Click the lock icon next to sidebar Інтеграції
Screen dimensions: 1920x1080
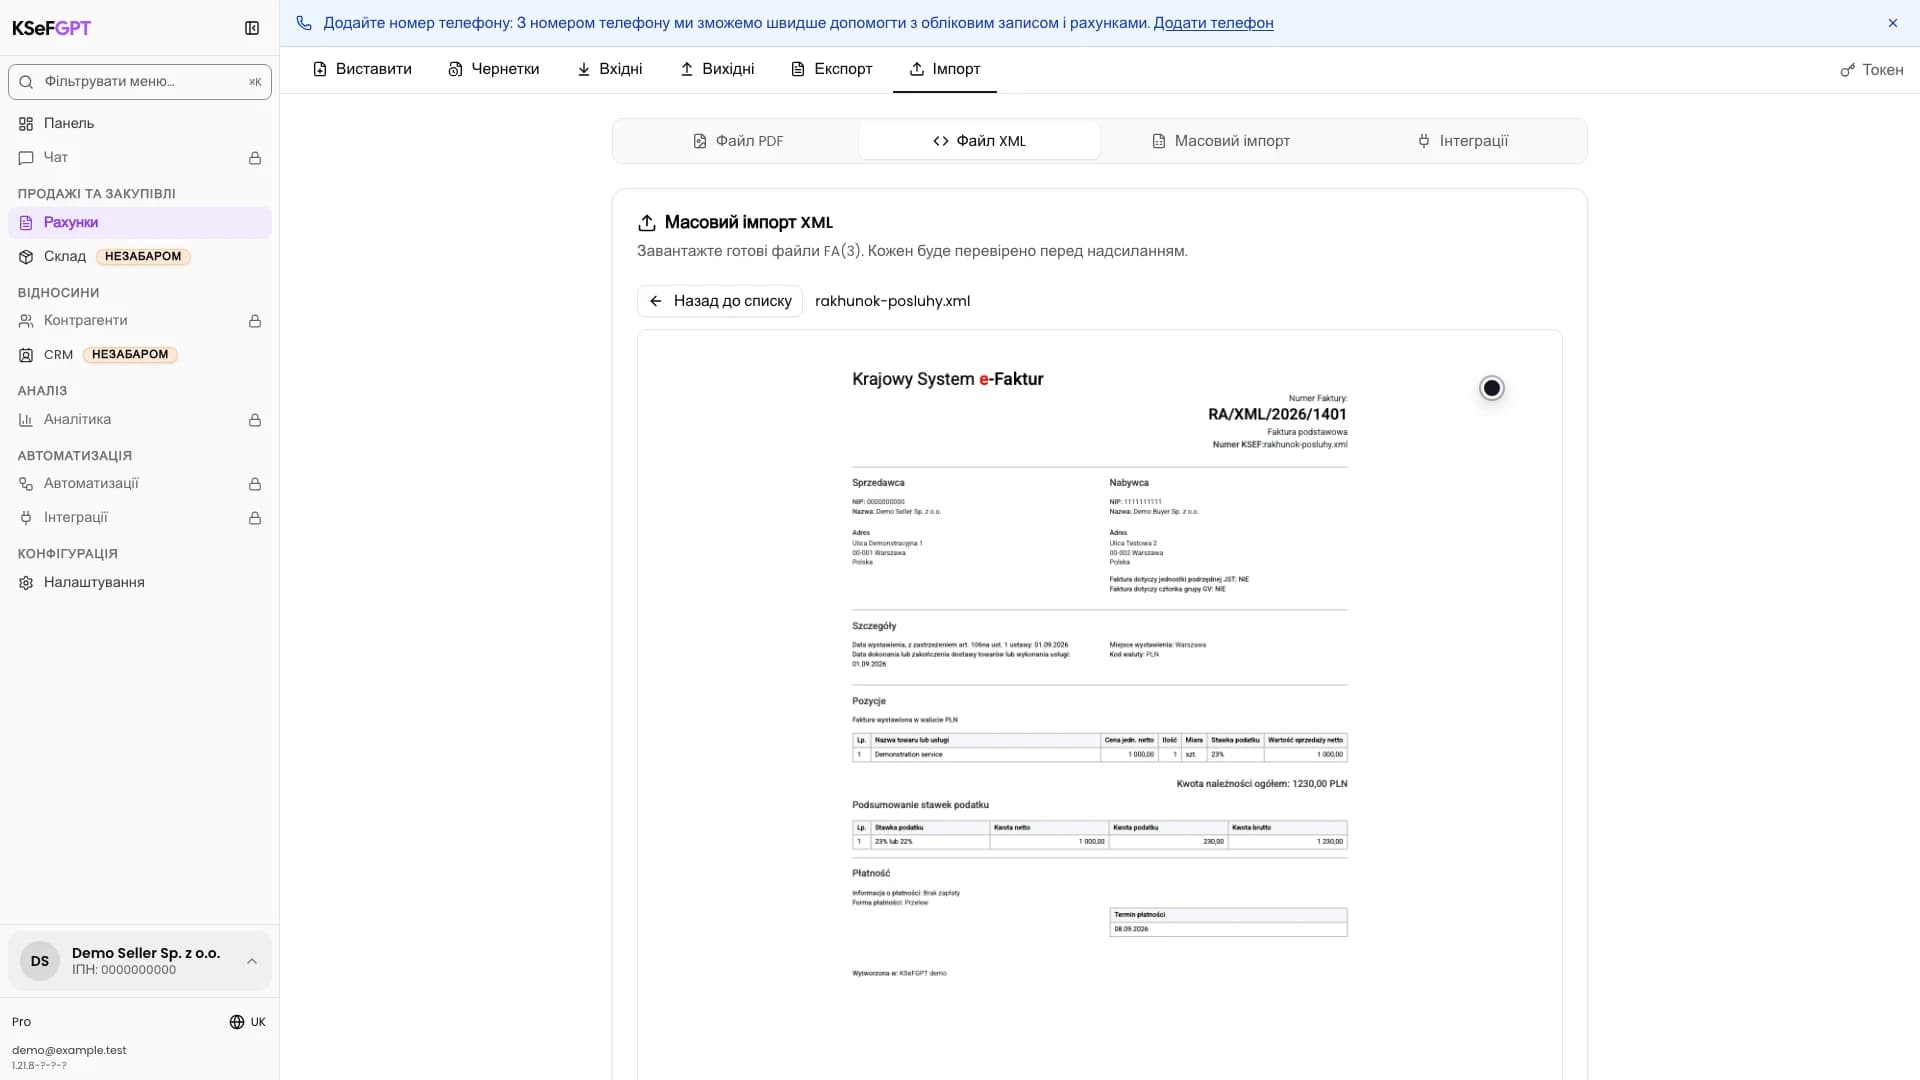tap(255, 518)
